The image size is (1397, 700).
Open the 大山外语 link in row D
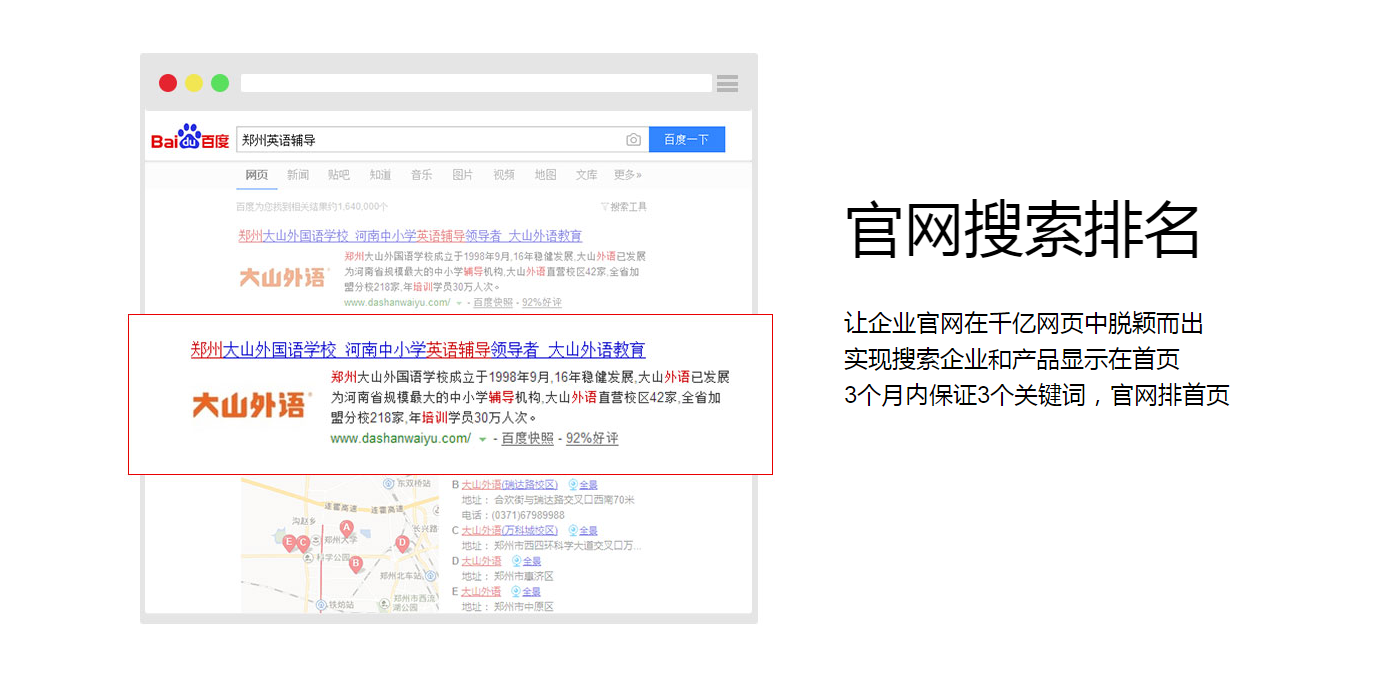481,561
